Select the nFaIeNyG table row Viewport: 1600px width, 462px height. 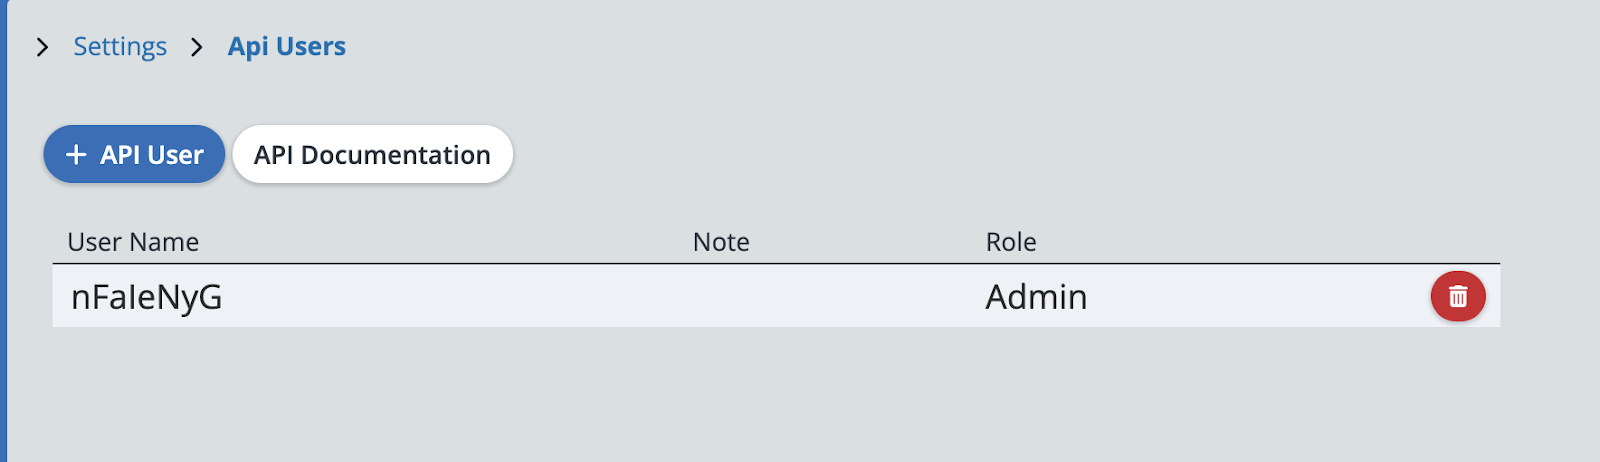click(500, 297)
